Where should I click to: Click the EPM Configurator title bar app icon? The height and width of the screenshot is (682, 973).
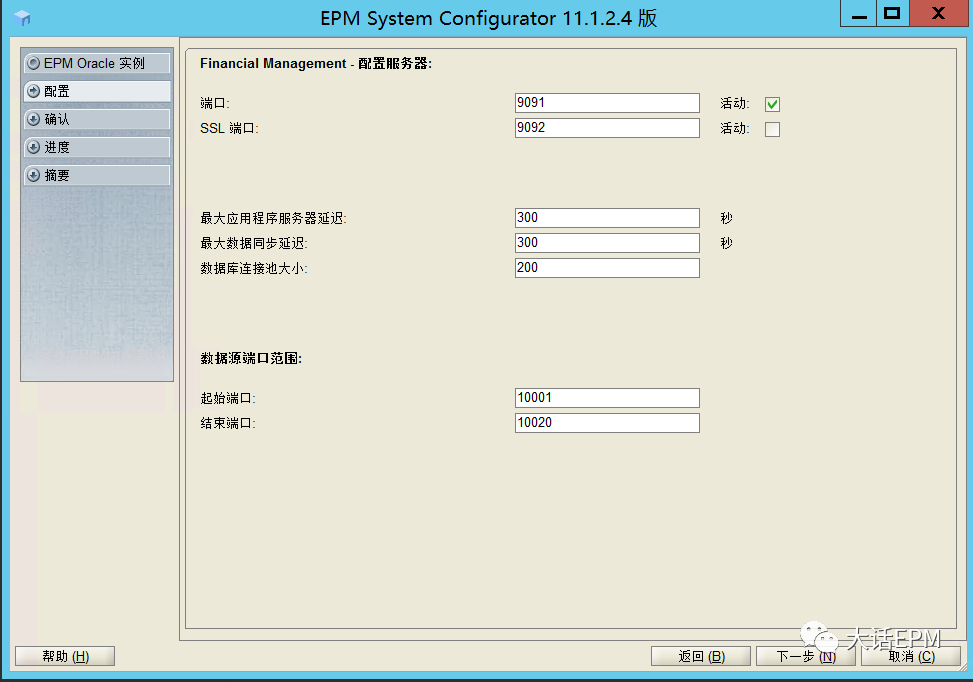click(x=22, y=18)
